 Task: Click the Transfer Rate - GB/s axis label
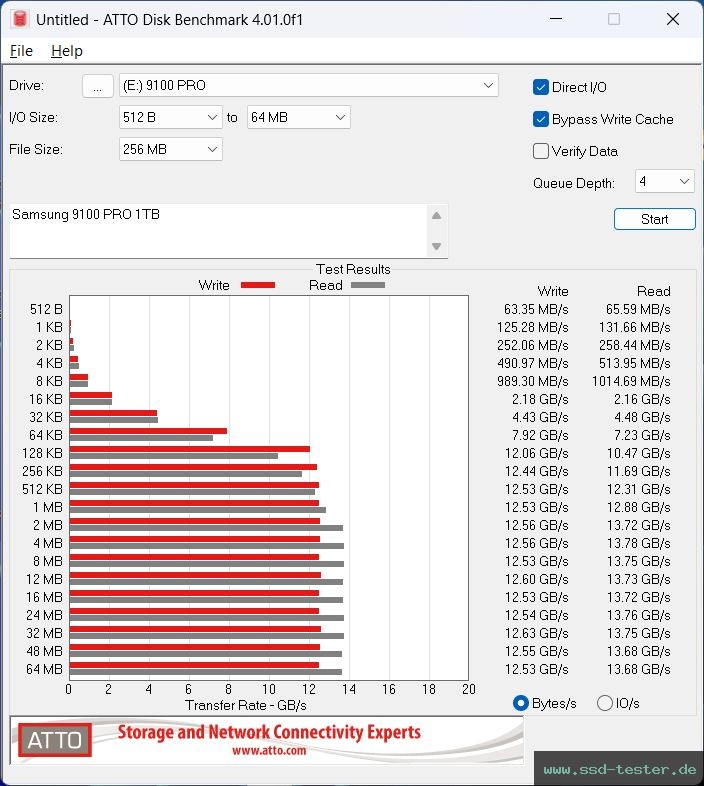(x=246, y=705)
